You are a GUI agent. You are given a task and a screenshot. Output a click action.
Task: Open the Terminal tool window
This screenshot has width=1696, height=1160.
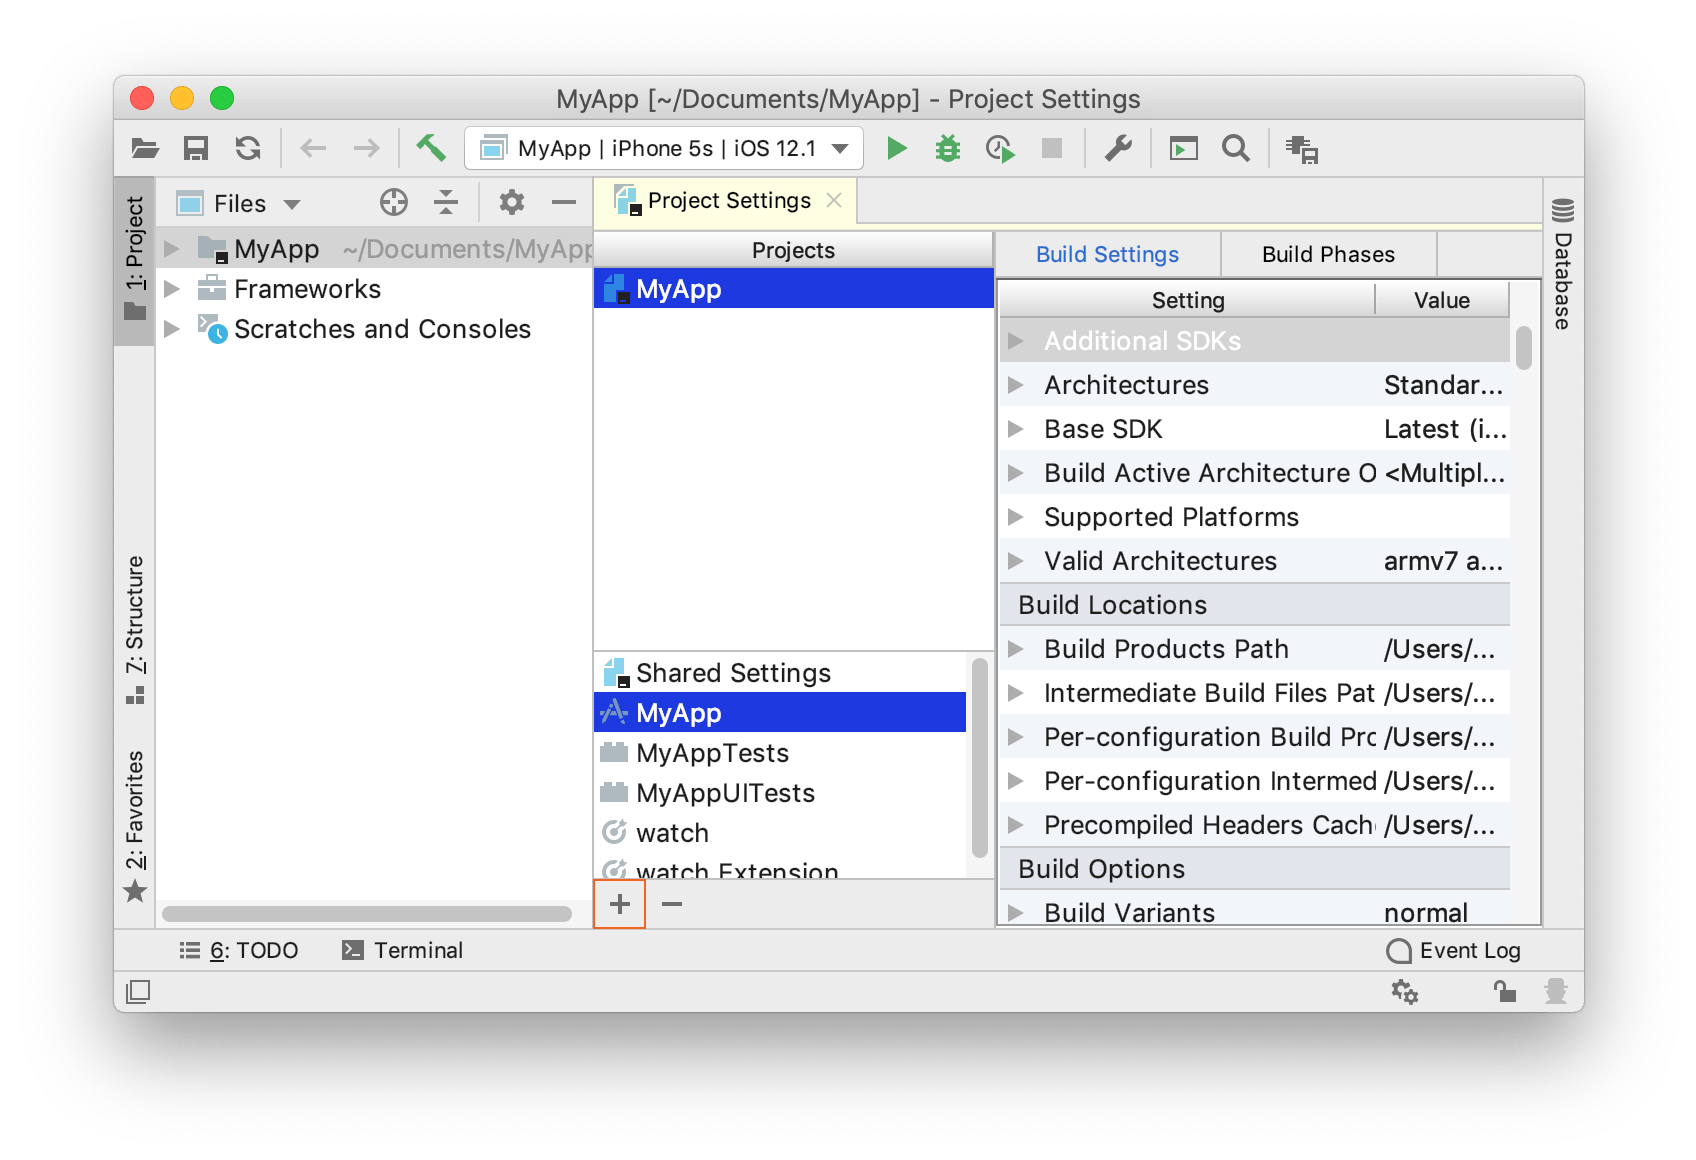(402, 950)
